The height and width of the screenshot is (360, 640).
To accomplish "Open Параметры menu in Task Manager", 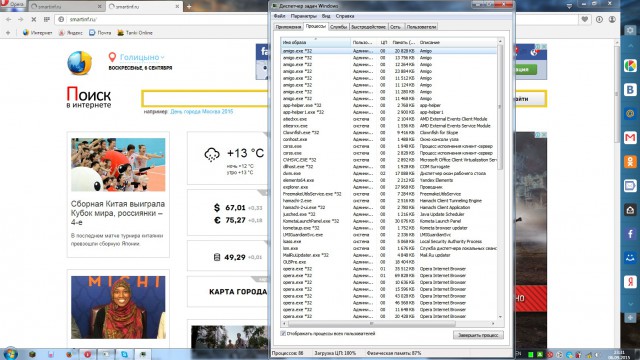I will (303, 16).
